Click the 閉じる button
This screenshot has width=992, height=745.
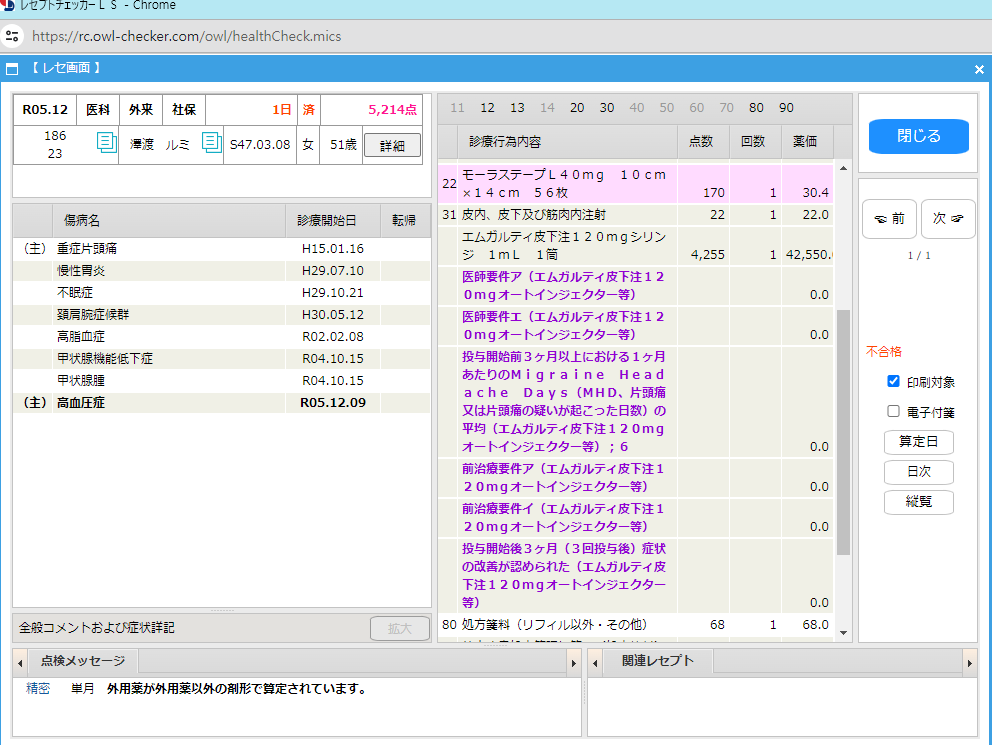coord(919,136)
